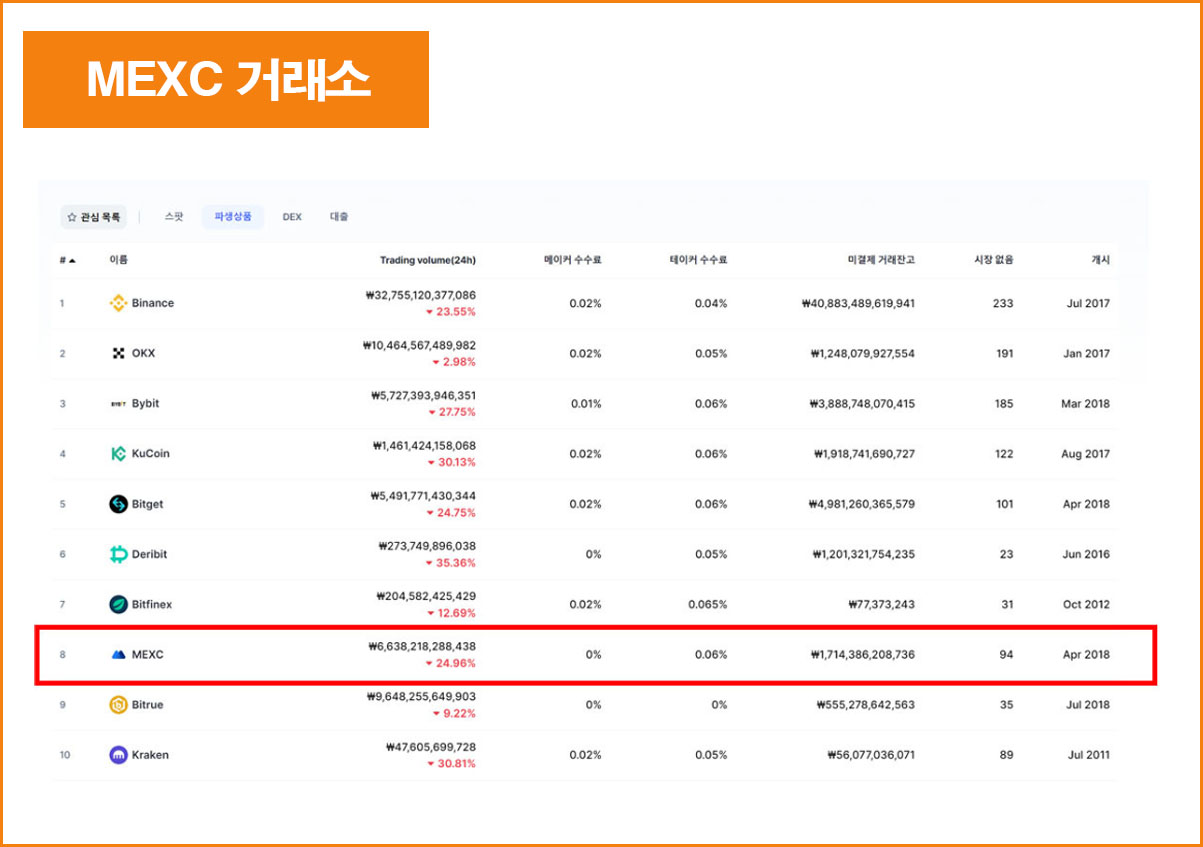
Task: Sort by 미결제 거래잔고 column
Action: click(x=881, y=260)
